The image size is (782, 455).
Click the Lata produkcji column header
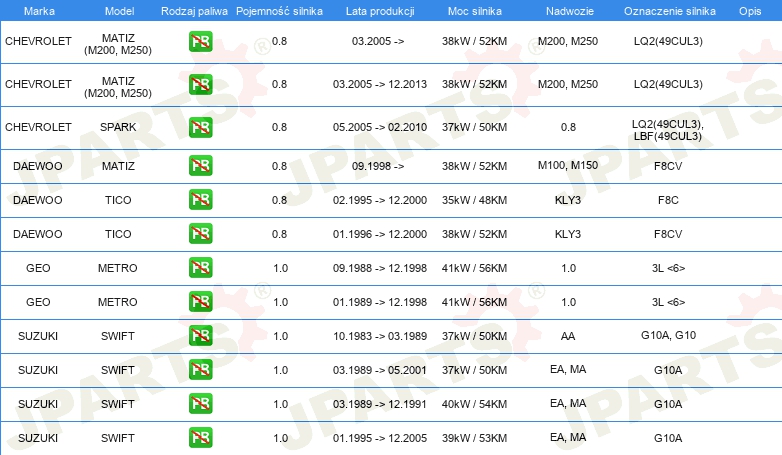tap(380, 11)
